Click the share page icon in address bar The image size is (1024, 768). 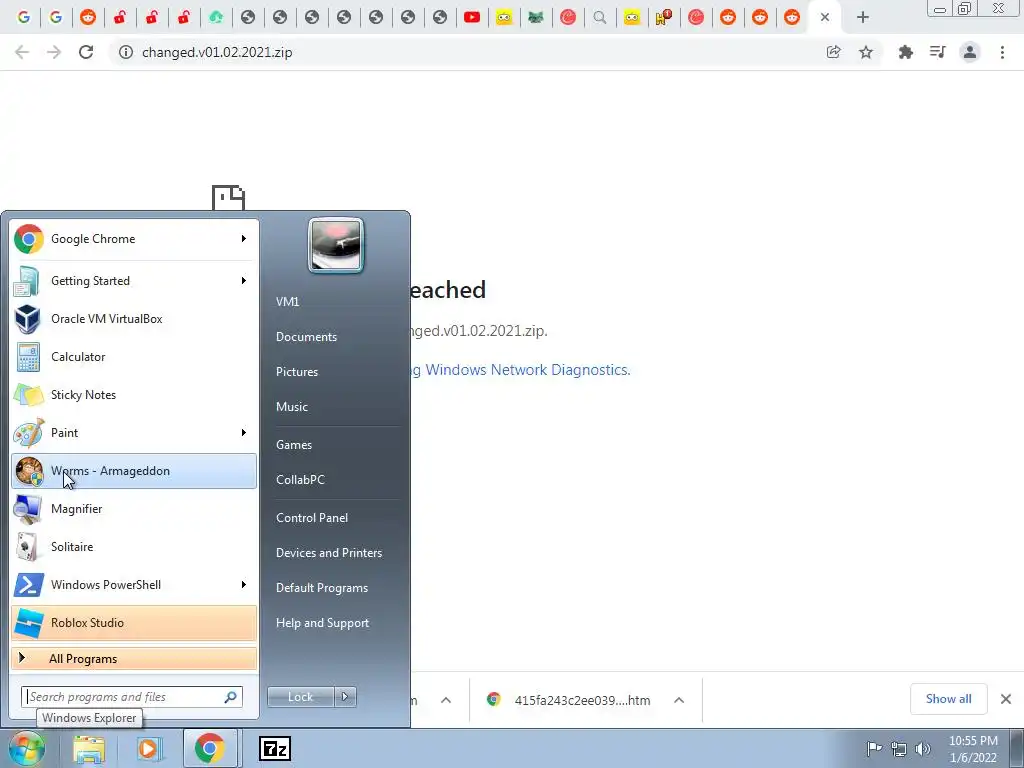click(833, 52)
